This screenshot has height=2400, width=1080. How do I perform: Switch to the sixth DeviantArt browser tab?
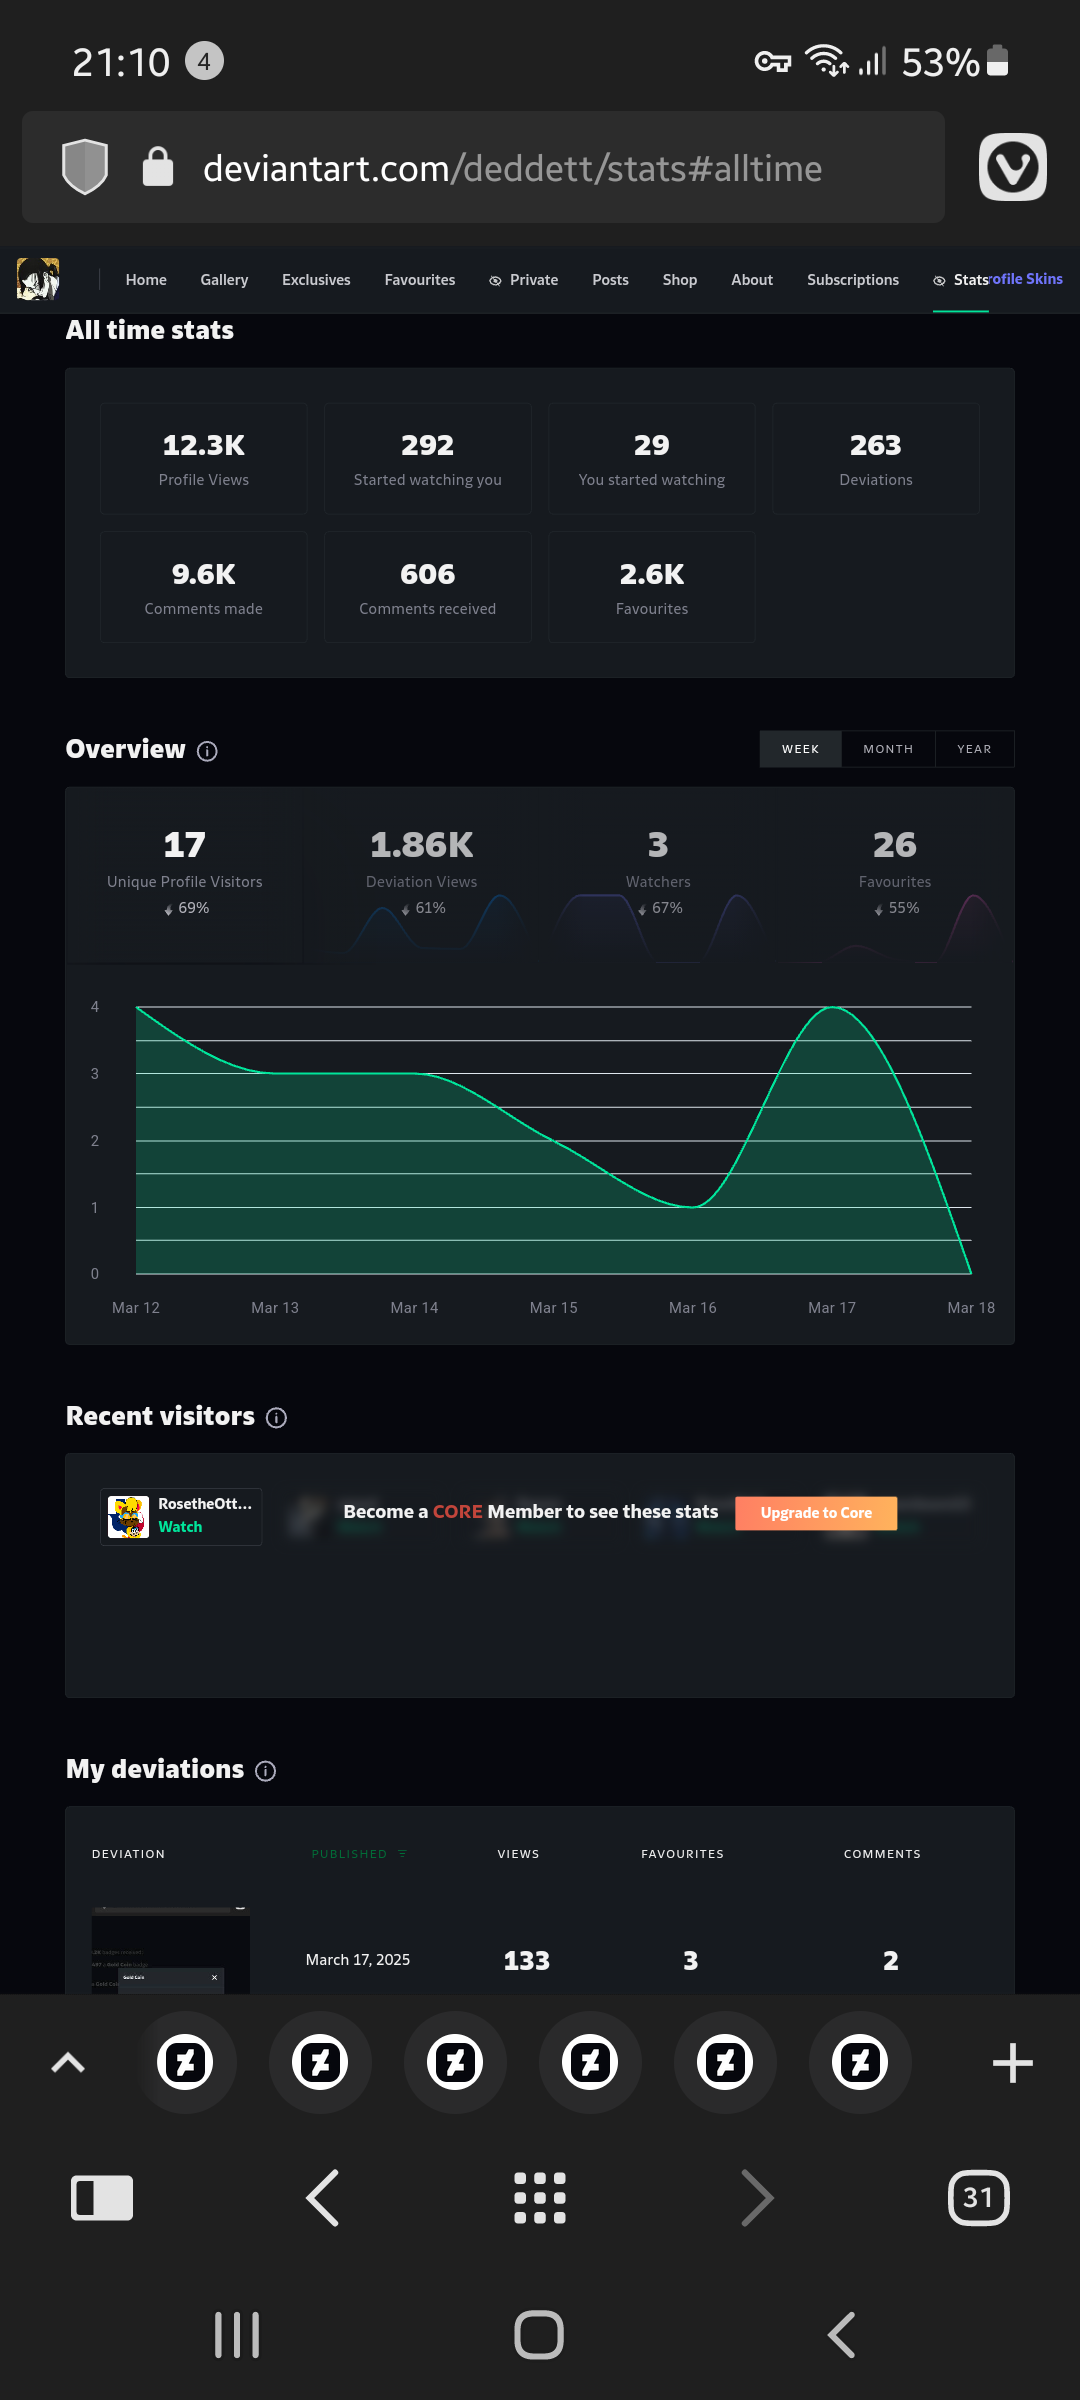tap(860, 2062)
